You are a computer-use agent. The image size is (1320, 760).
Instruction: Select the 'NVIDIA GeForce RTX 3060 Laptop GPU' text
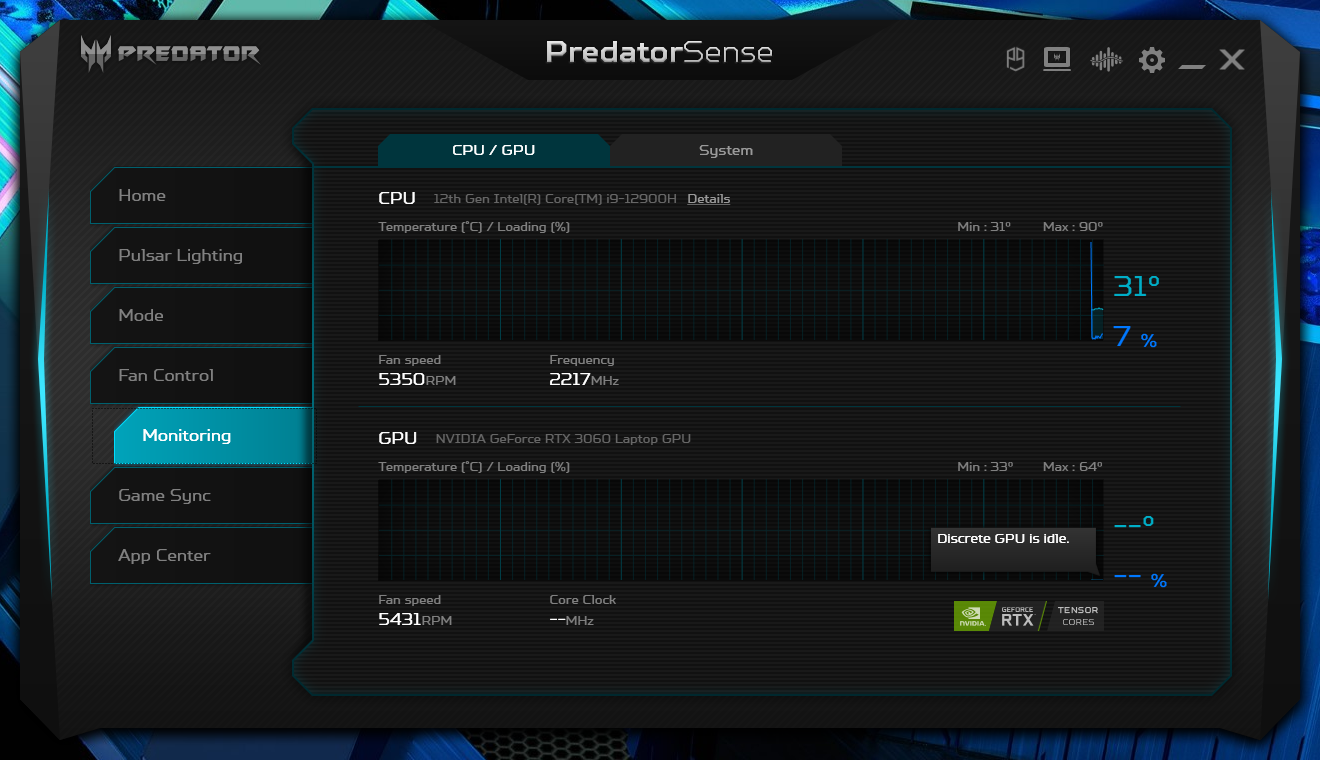tap(563, 439)
